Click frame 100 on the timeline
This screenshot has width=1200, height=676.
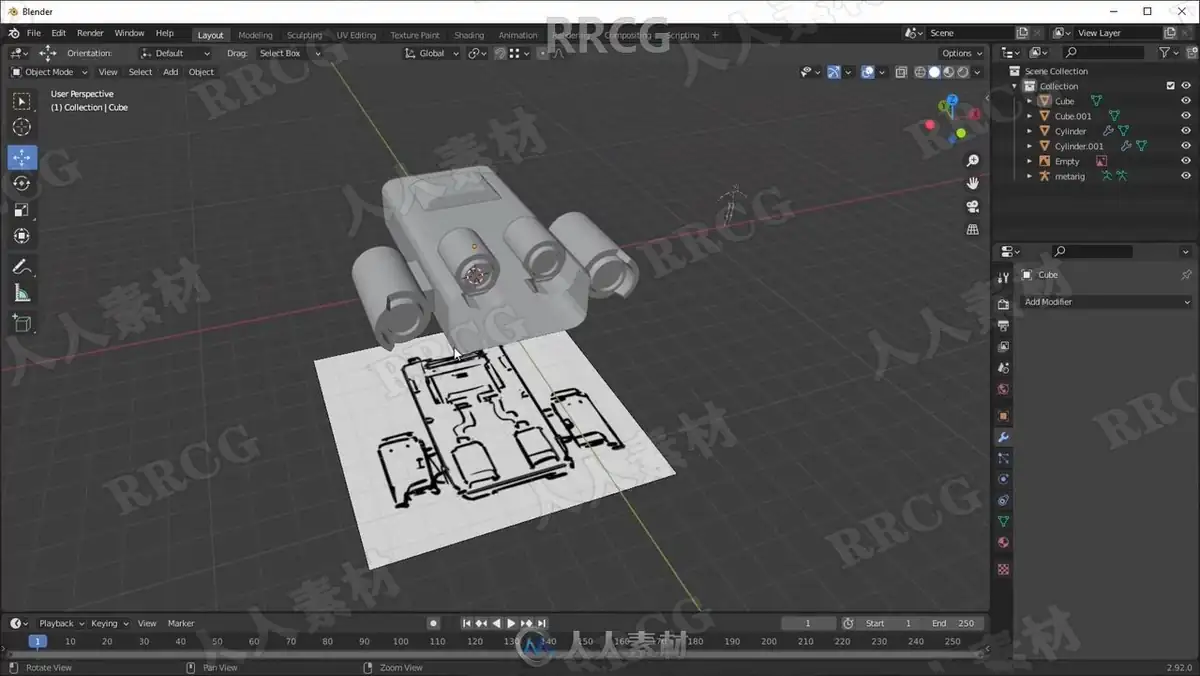pyautogui.click(x=400, y=641)
